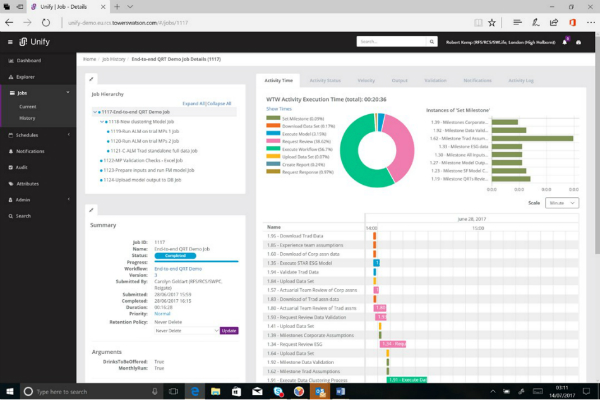Click the browser share icon
Image resolution: width=600 pixels, height=400 pixels.
(554, 23)
